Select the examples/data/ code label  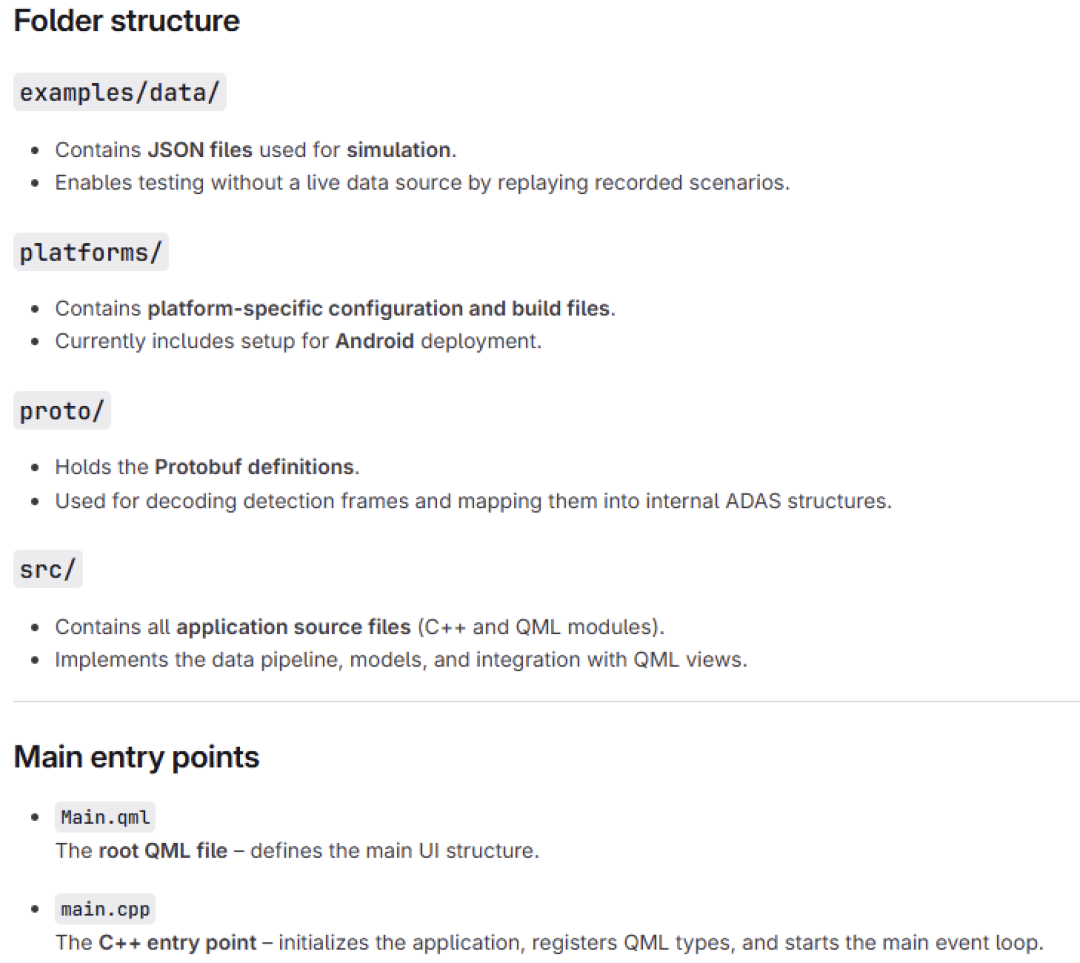(120, 92)
